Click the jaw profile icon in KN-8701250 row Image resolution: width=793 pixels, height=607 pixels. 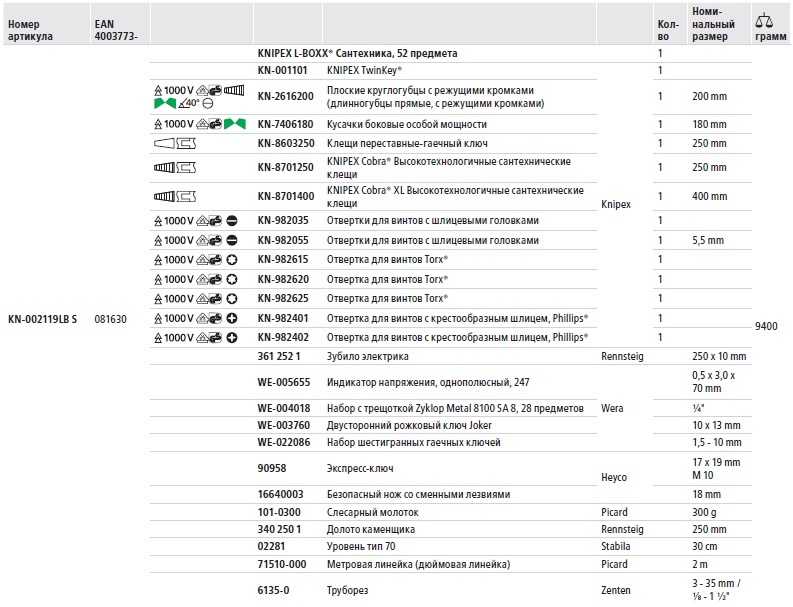186,167
